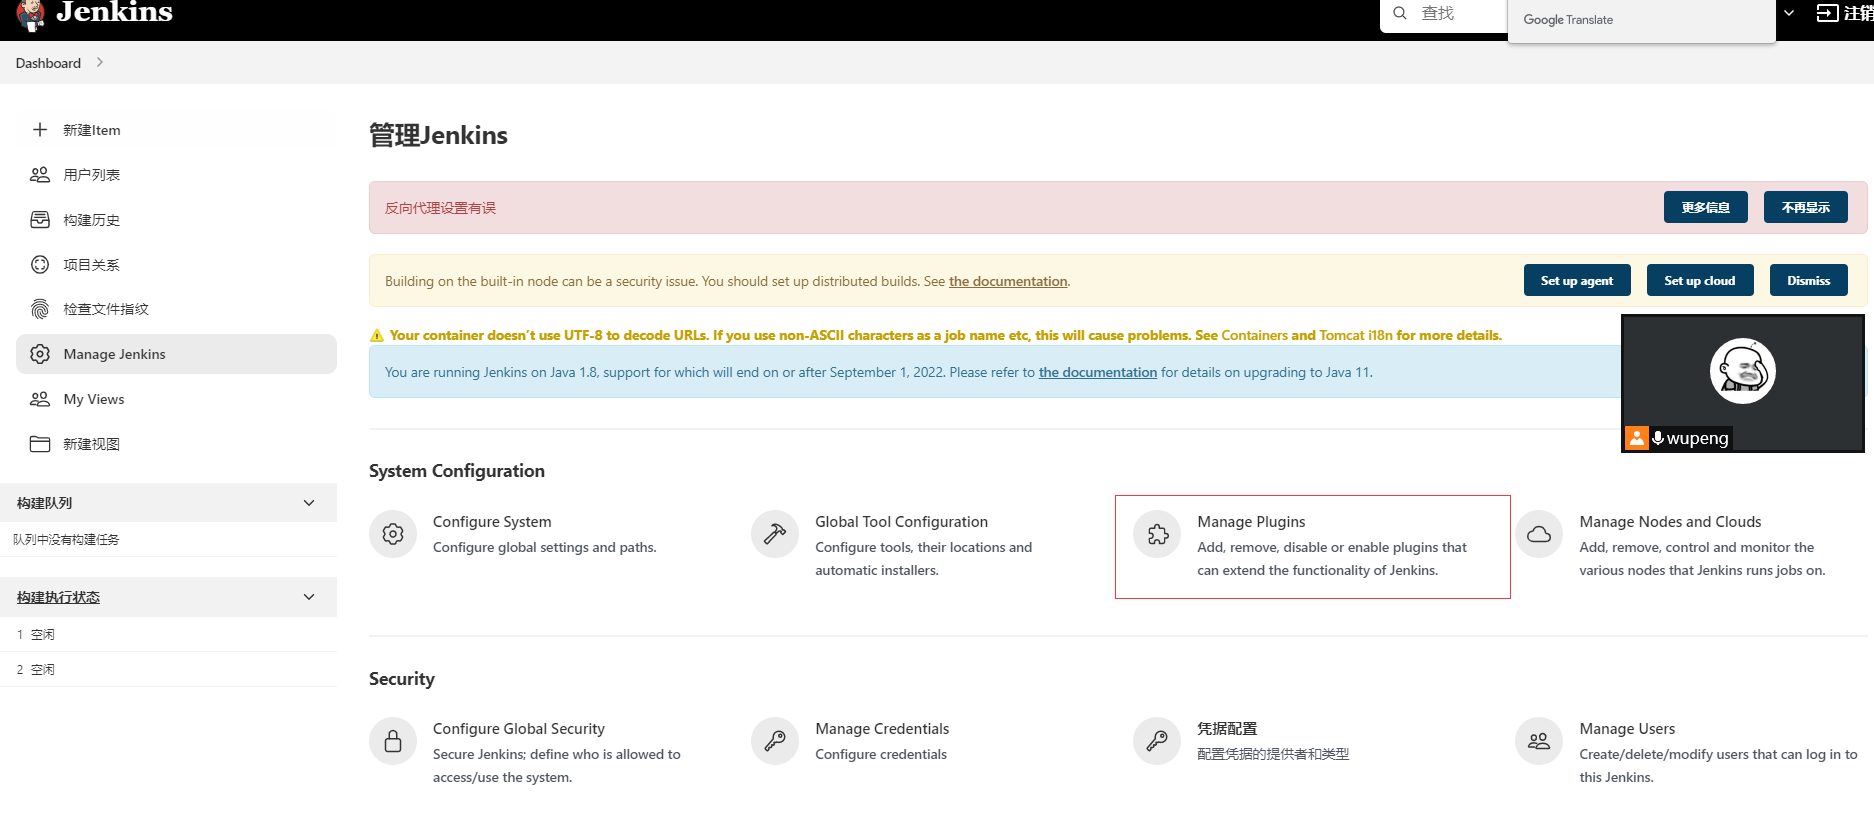
Task: Open 新建视图 in the sidebar
Action: (176, 444)
